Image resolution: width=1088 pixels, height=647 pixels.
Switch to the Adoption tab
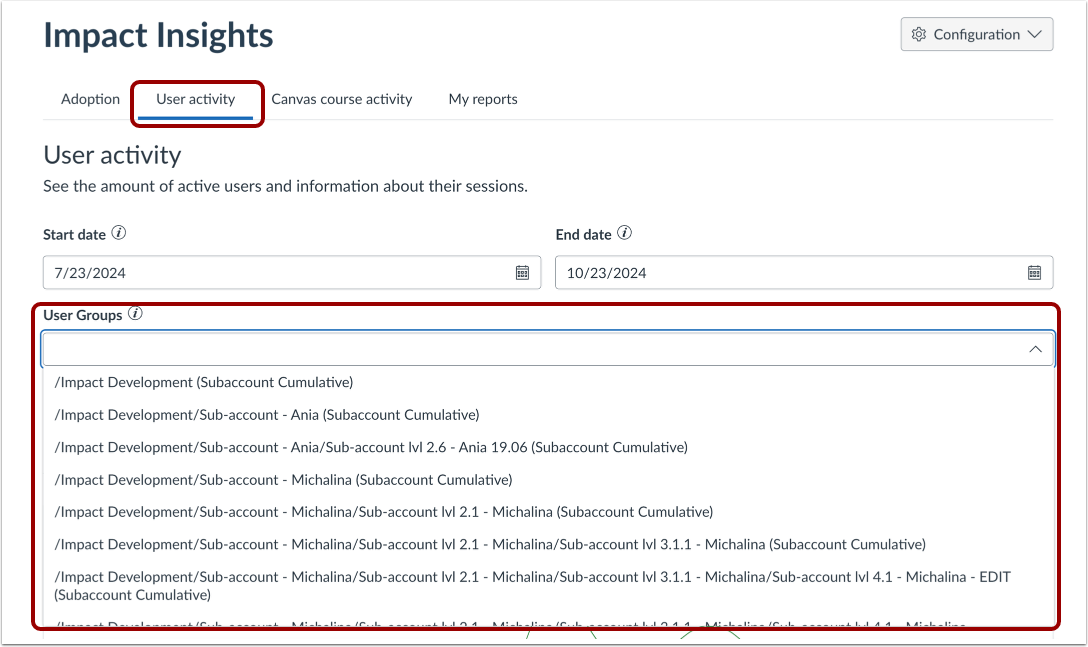pos(90,99)
